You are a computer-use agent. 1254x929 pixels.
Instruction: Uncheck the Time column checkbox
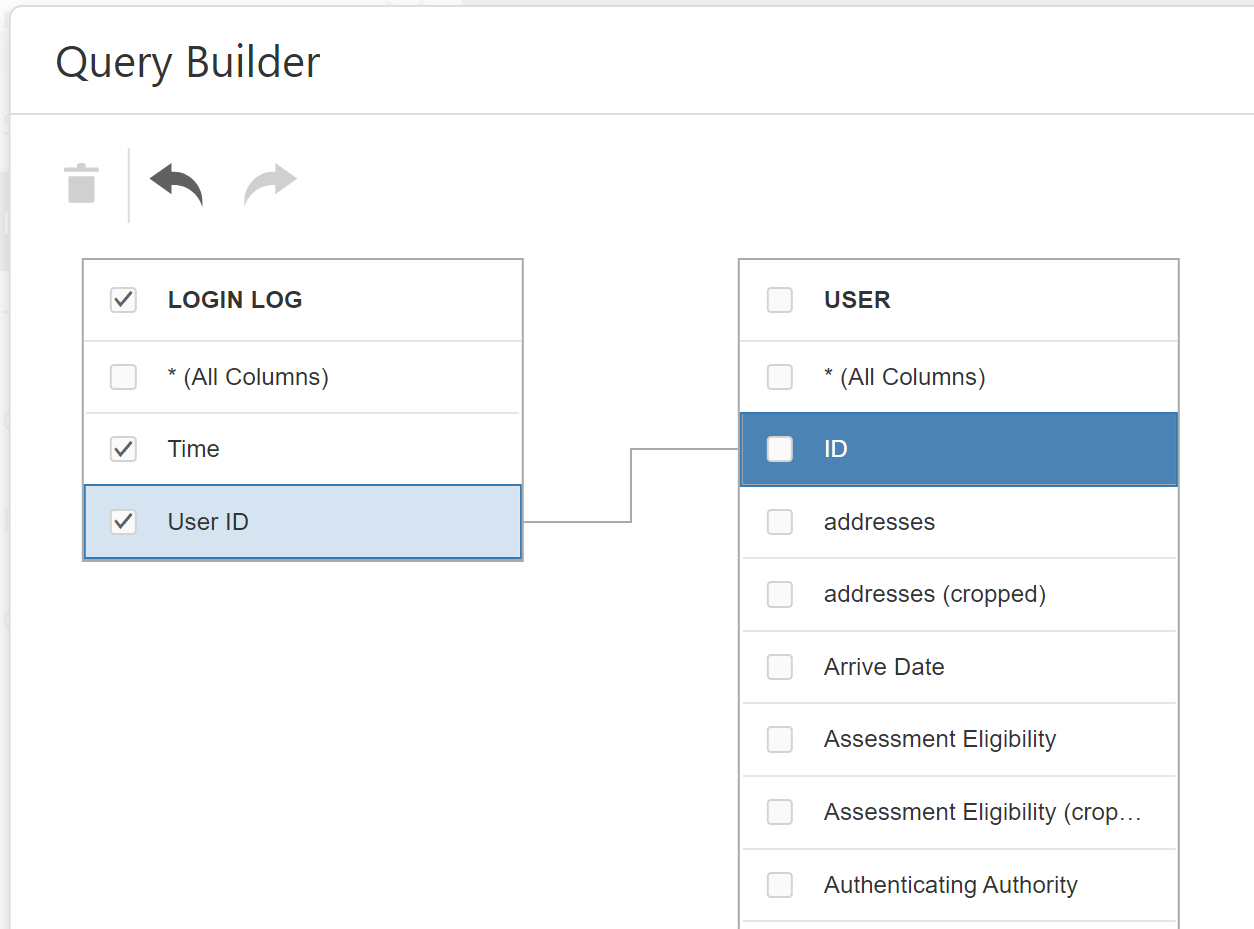point(123,449)
